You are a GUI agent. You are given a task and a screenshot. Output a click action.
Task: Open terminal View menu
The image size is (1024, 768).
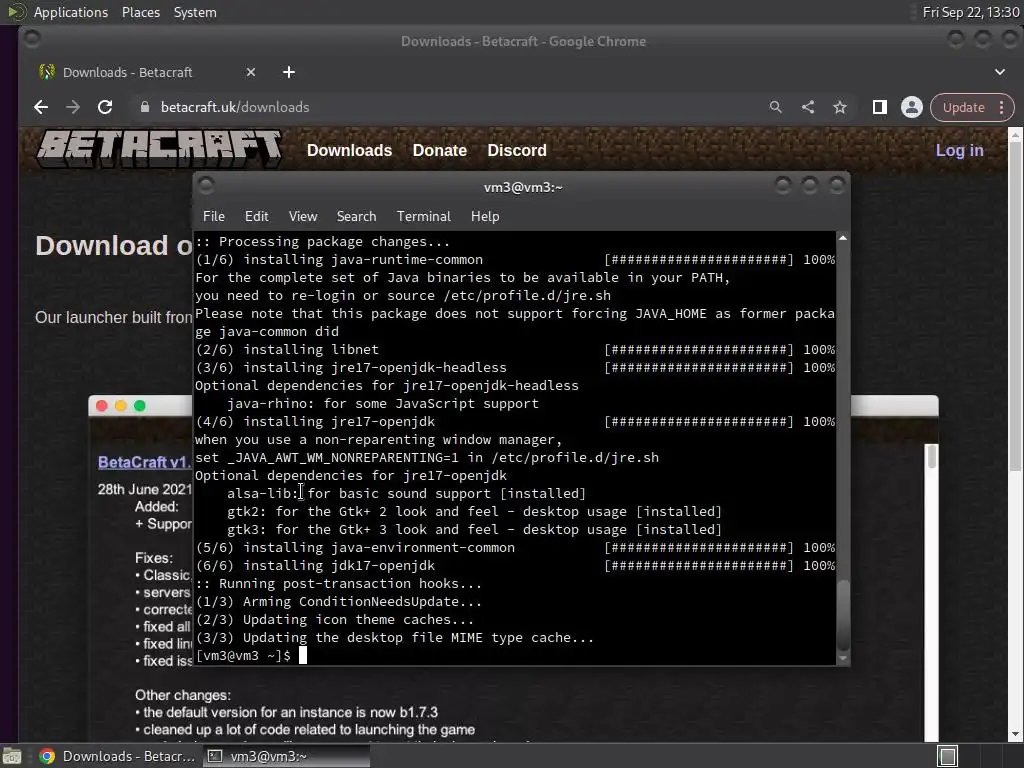(303, 216)
